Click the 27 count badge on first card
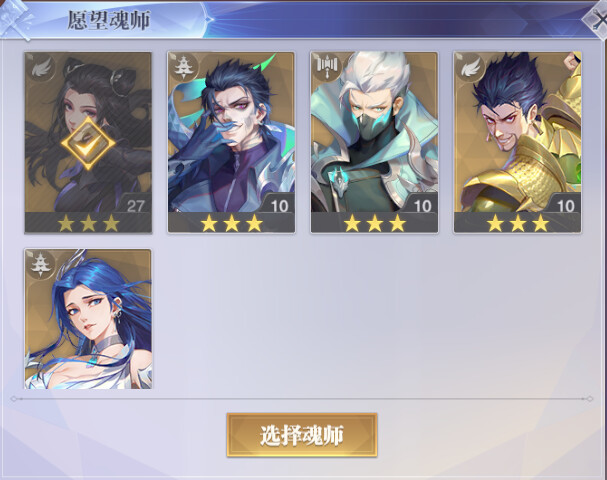The height and width of the screenshot is (480, 607). 135,204
